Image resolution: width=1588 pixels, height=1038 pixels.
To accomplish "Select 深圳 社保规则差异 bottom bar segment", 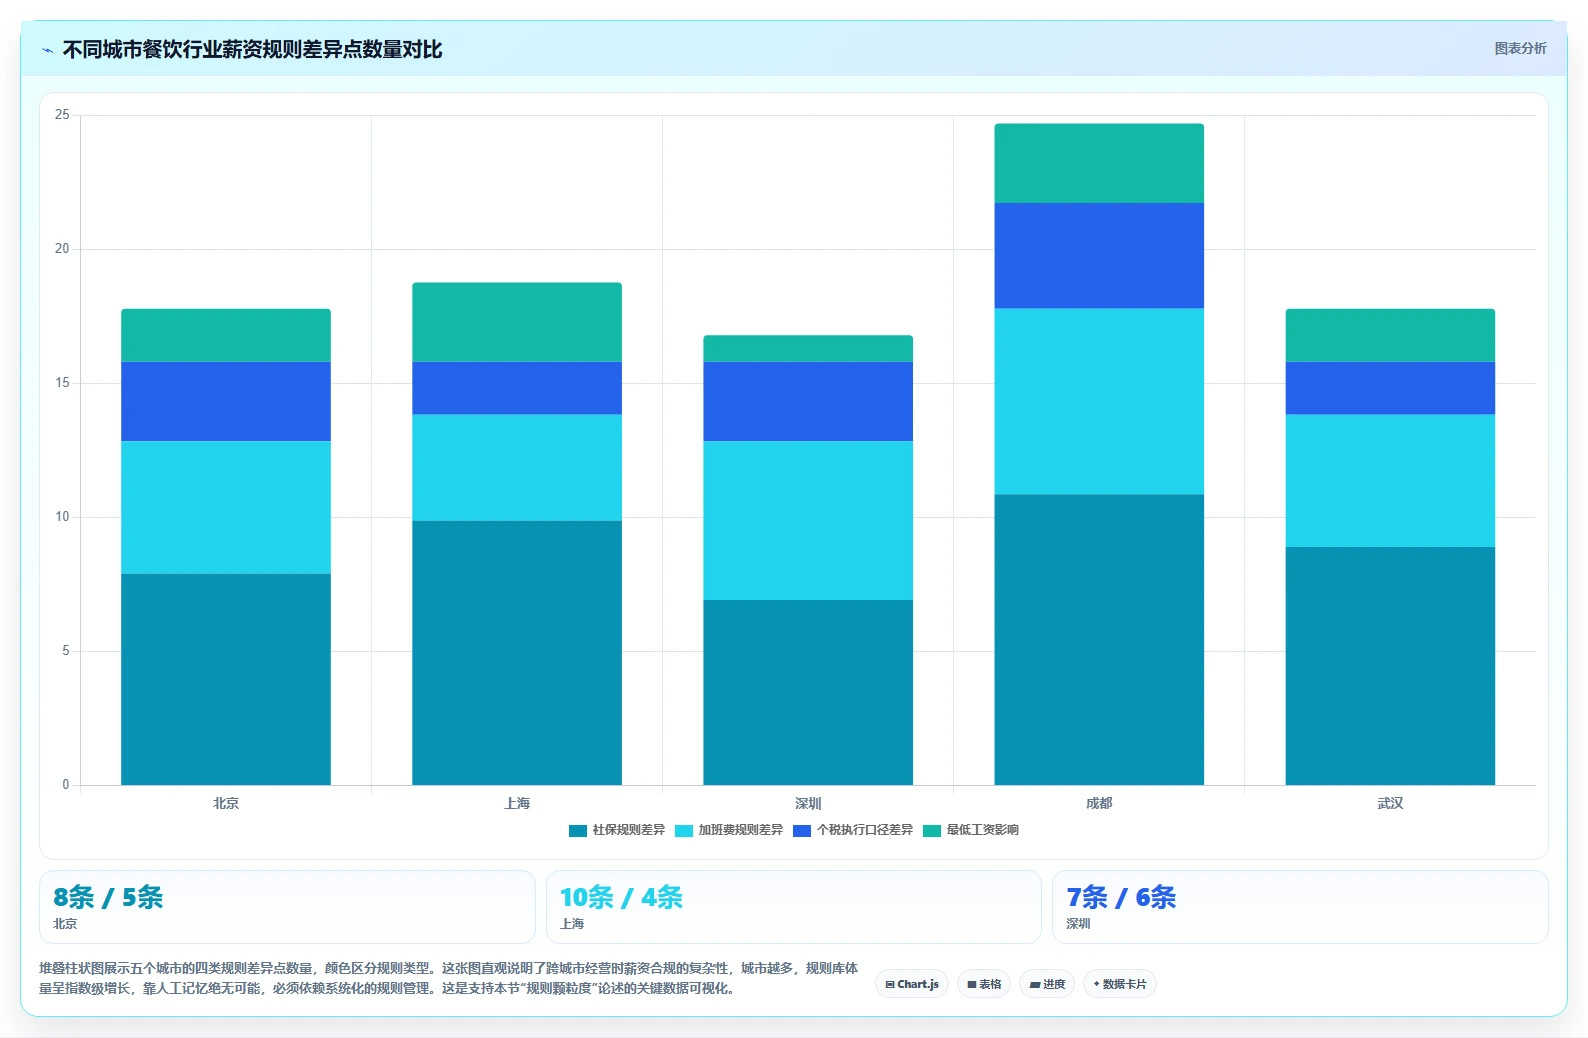I will point(808,692).
